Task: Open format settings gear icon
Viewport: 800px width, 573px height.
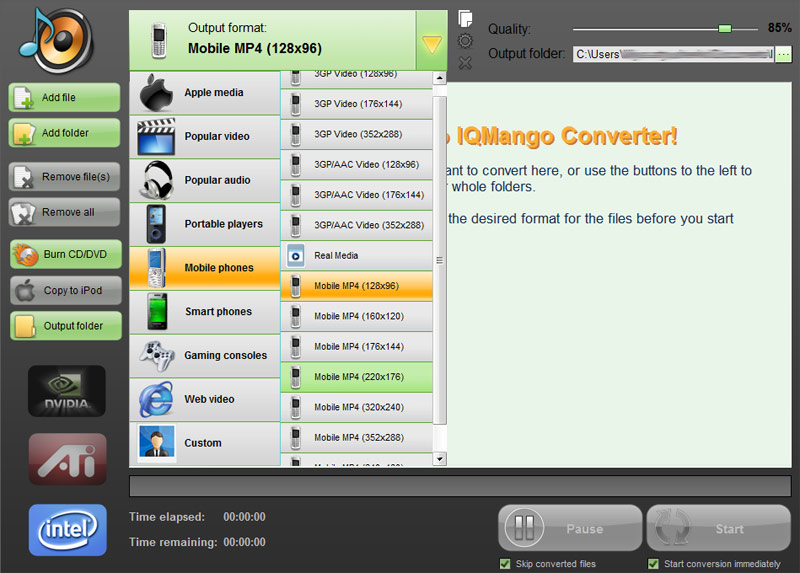Action: point(465,41)
